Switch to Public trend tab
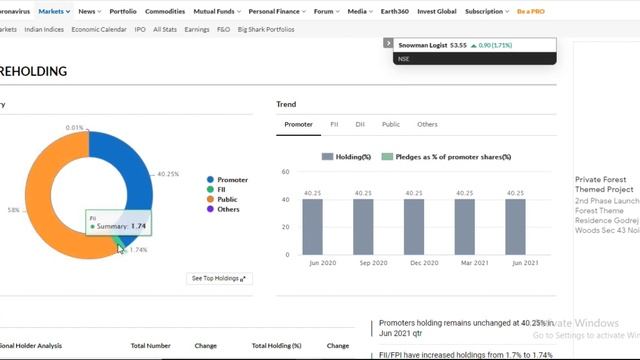 [391, 124]
